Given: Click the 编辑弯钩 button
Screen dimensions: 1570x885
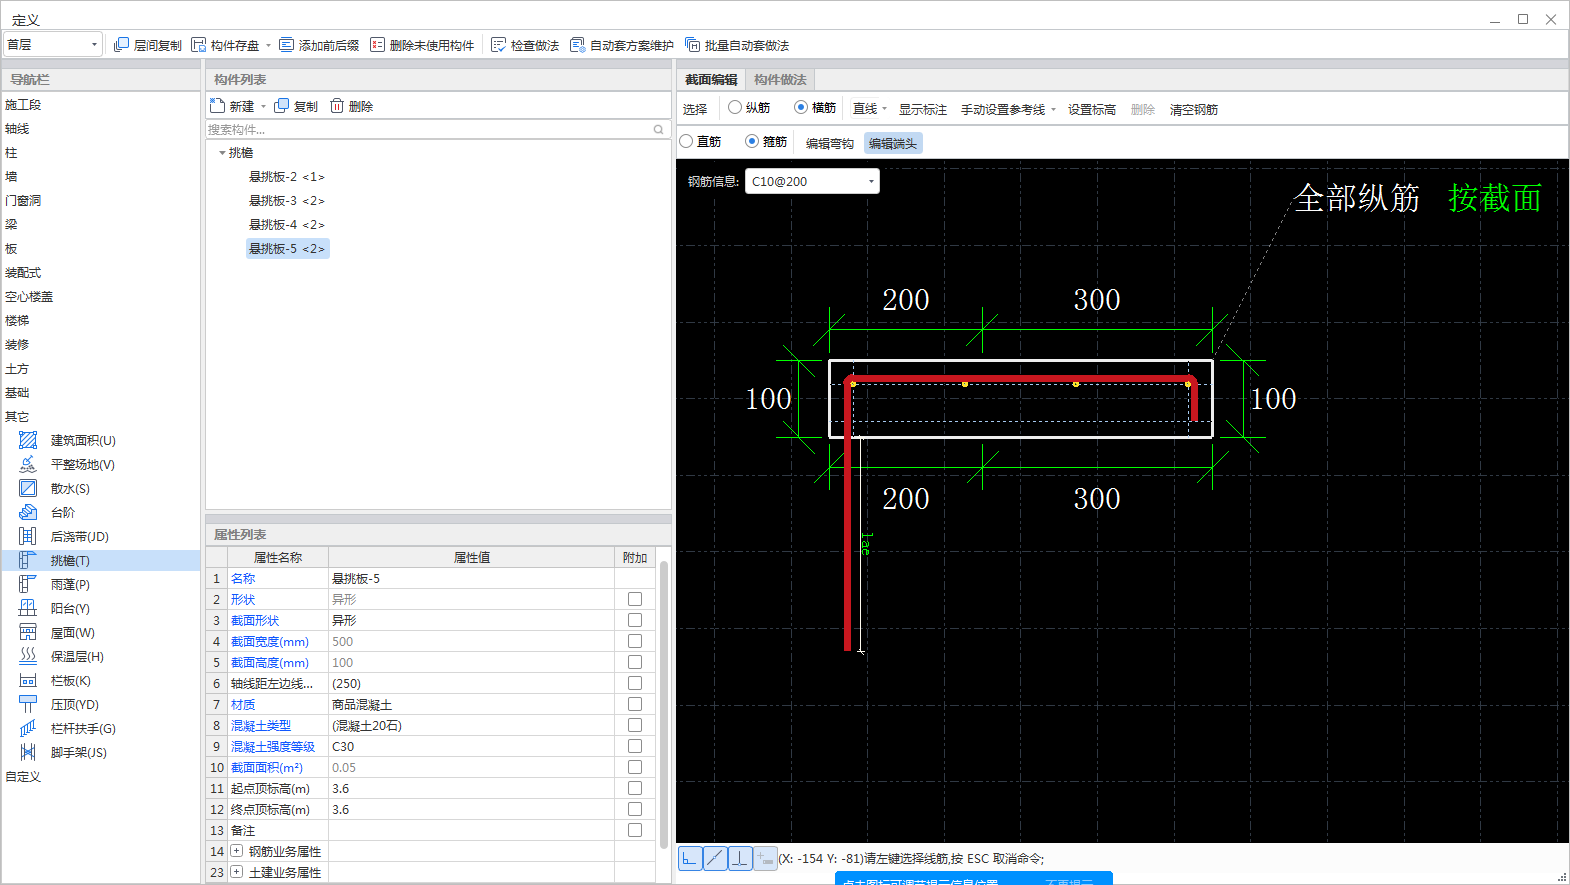Looking at the screenshot, I should (829, 143).
